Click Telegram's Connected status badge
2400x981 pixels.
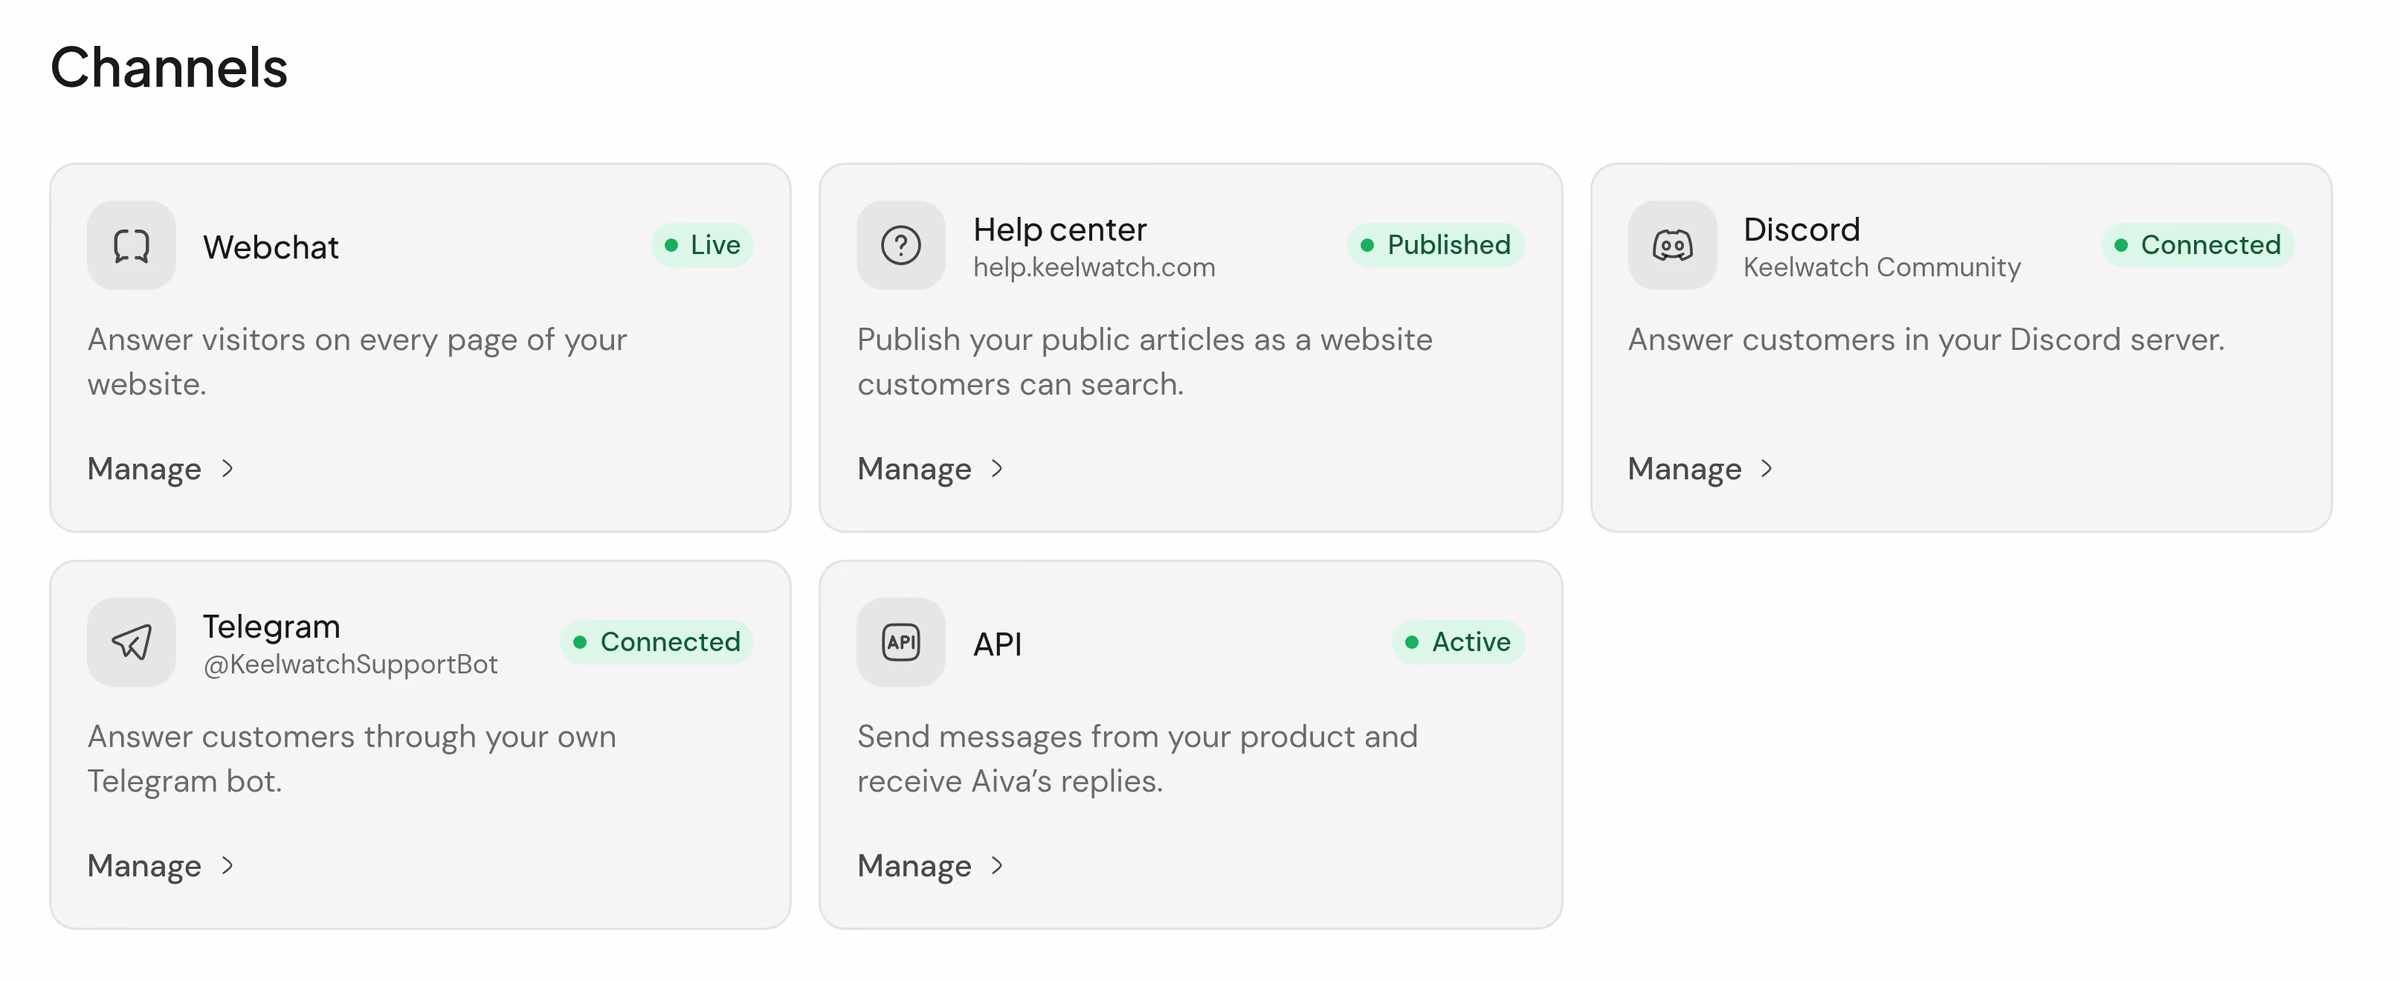(657, 642)
